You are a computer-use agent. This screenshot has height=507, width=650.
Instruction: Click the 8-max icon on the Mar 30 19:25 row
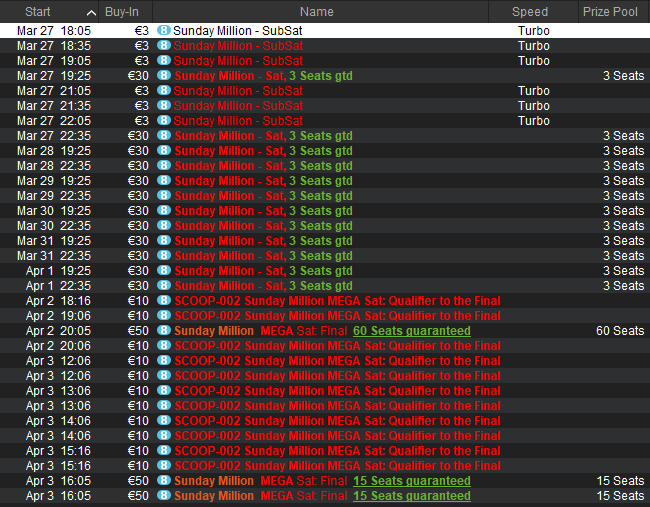point(164,210)
